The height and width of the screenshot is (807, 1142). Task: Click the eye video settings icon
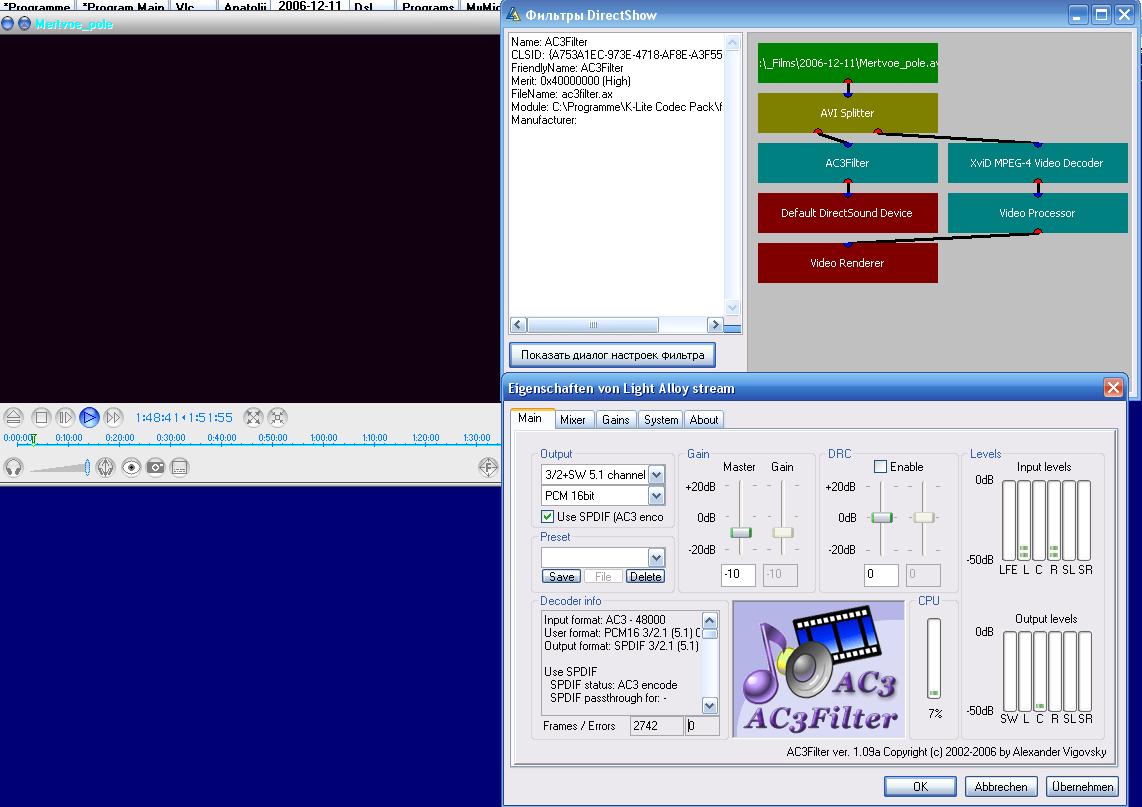[x=131, y=467]
